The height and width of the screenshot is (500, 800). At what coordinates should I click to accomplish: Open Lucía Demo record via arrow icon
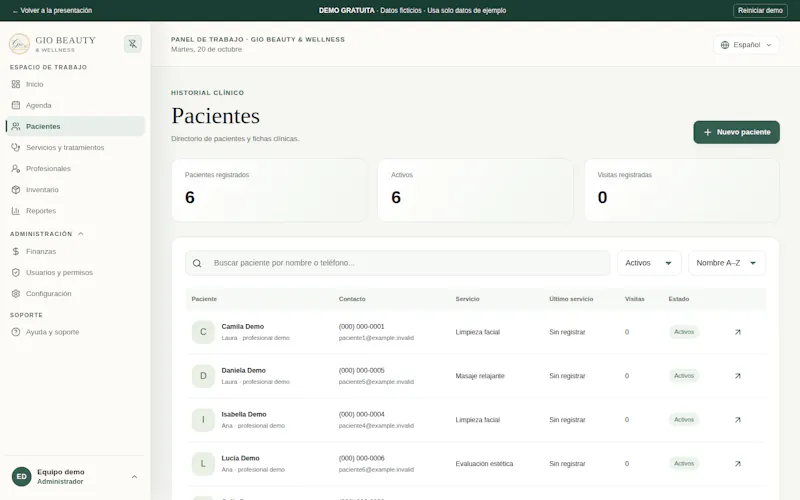pos(737,464)
